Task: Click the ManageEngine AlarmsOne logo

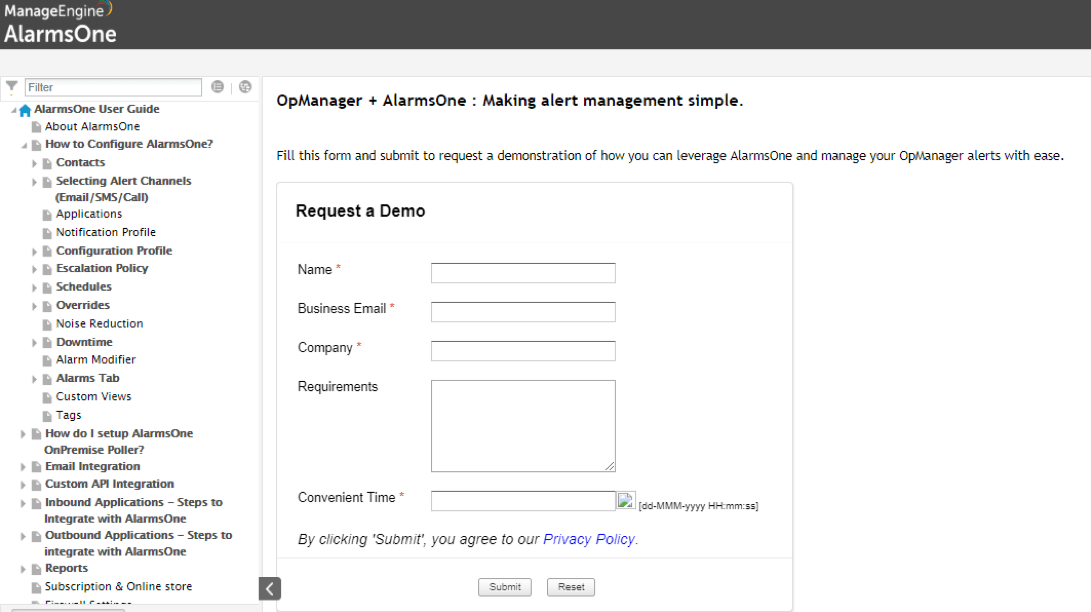Action: 61,23
